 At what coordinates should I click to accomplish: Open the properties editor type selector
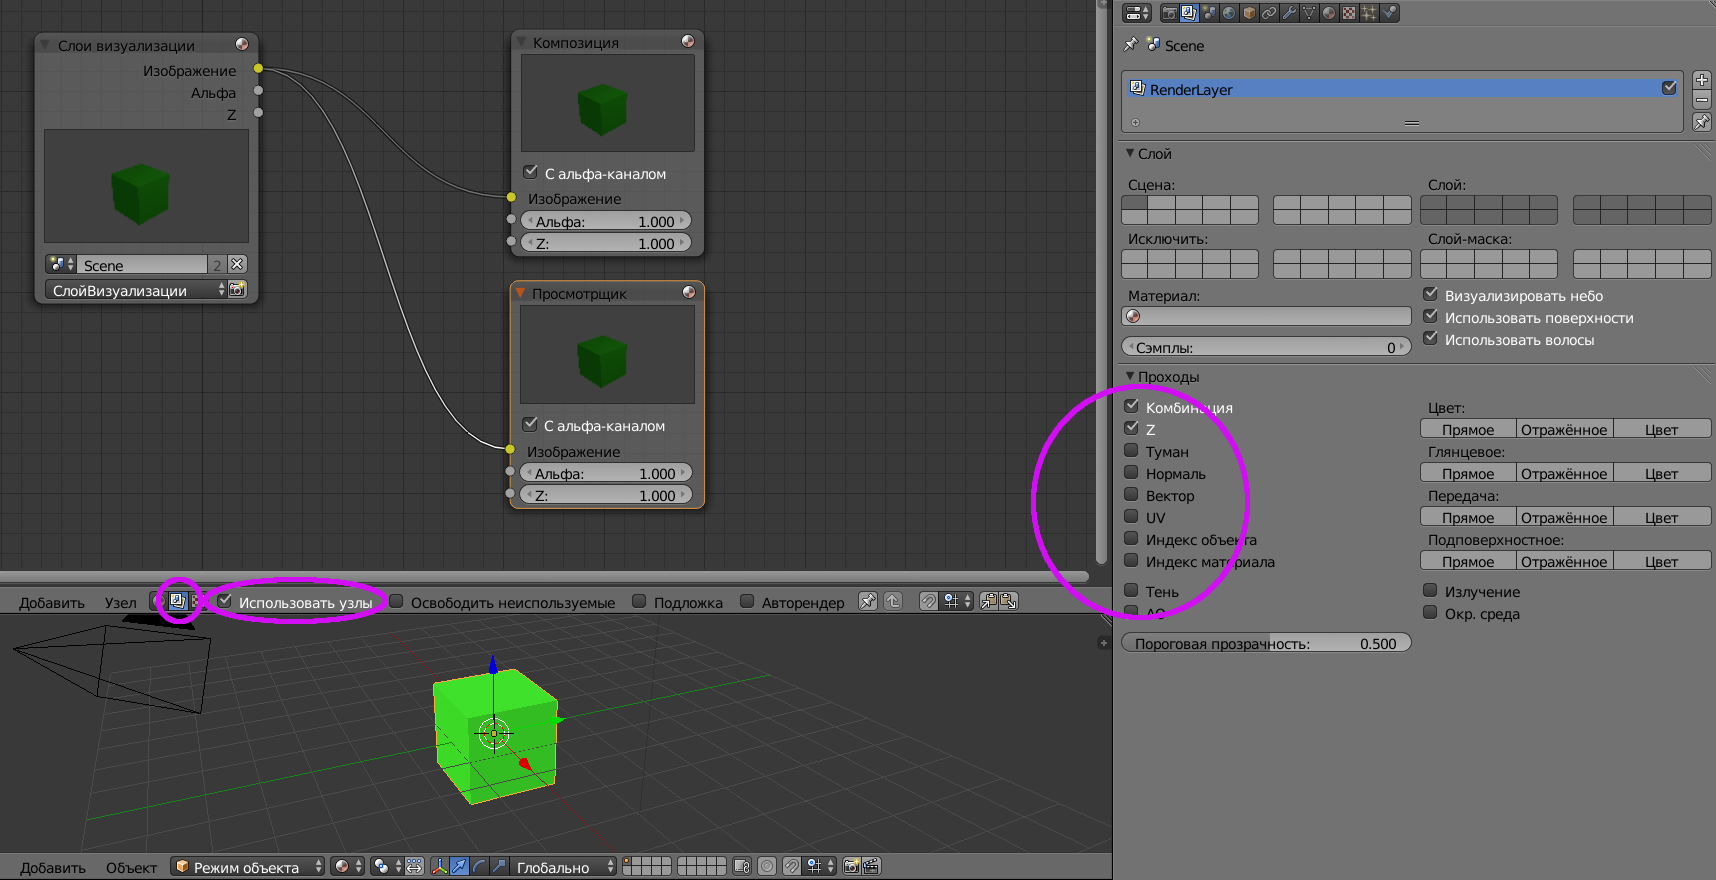tap(1137, 13)
